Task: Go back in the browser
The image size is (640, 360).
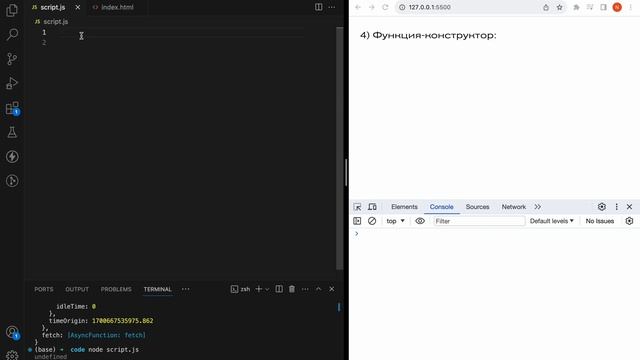Action: (358, 7)
